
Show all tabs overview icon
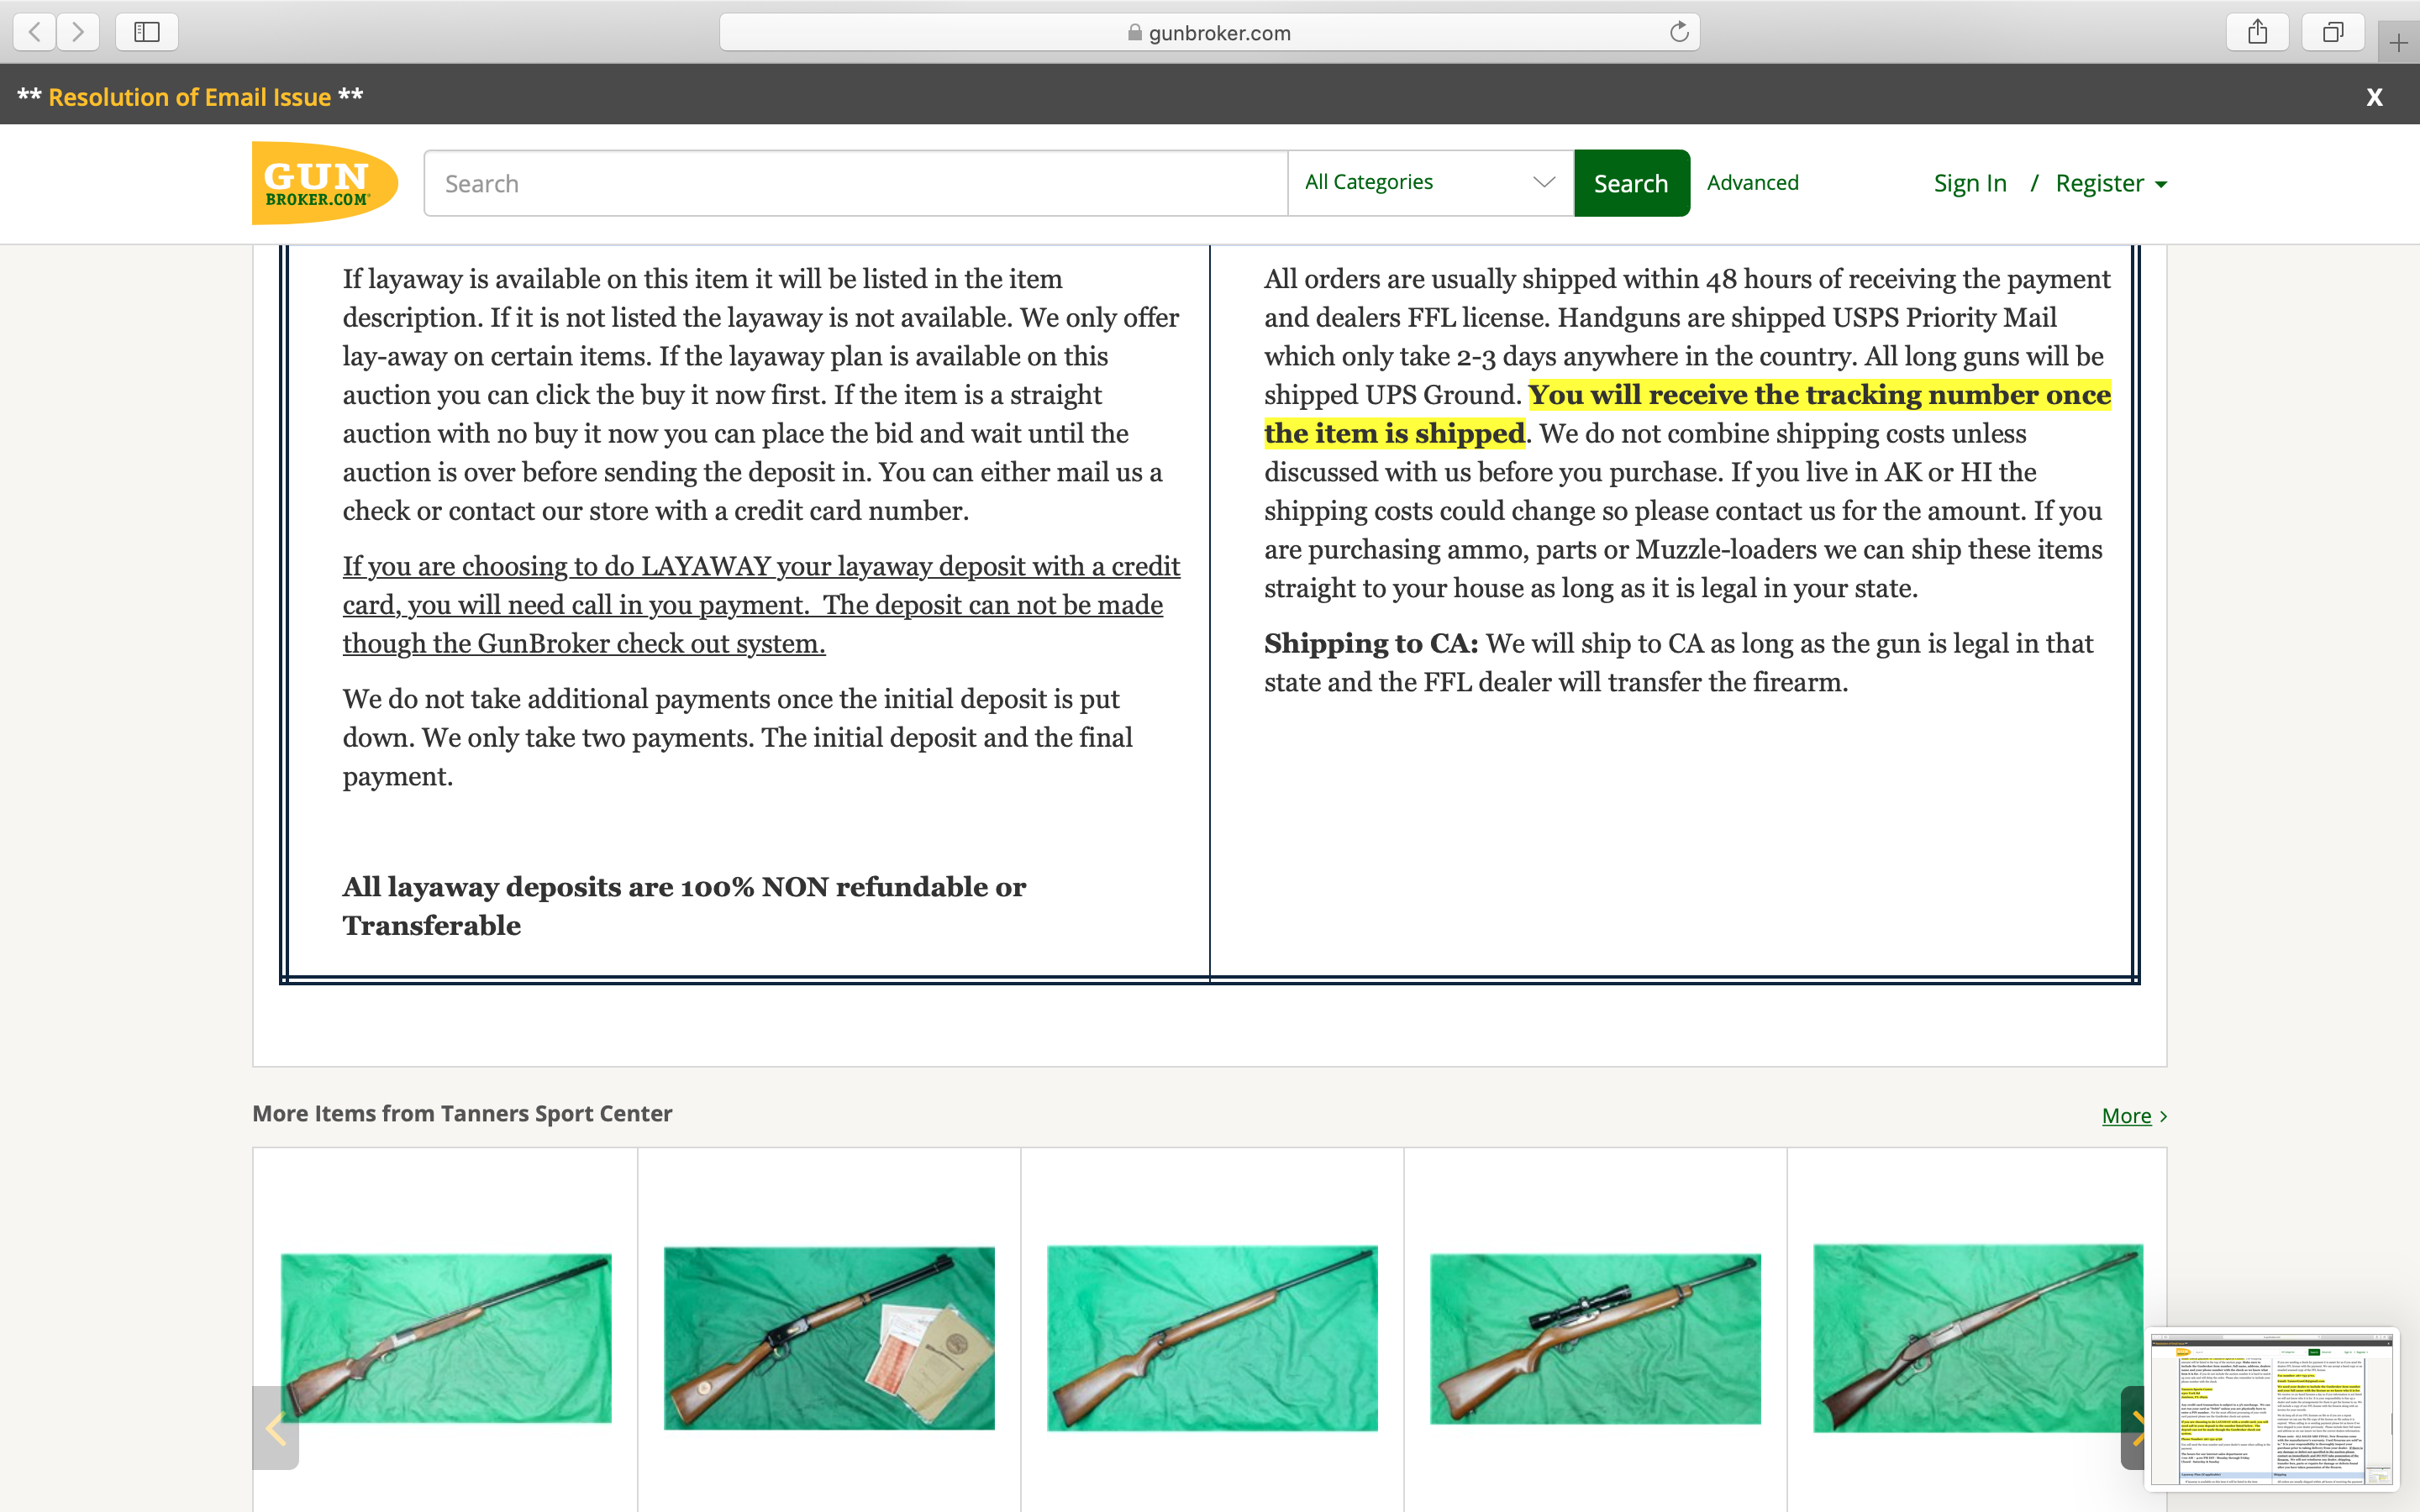2332,32
